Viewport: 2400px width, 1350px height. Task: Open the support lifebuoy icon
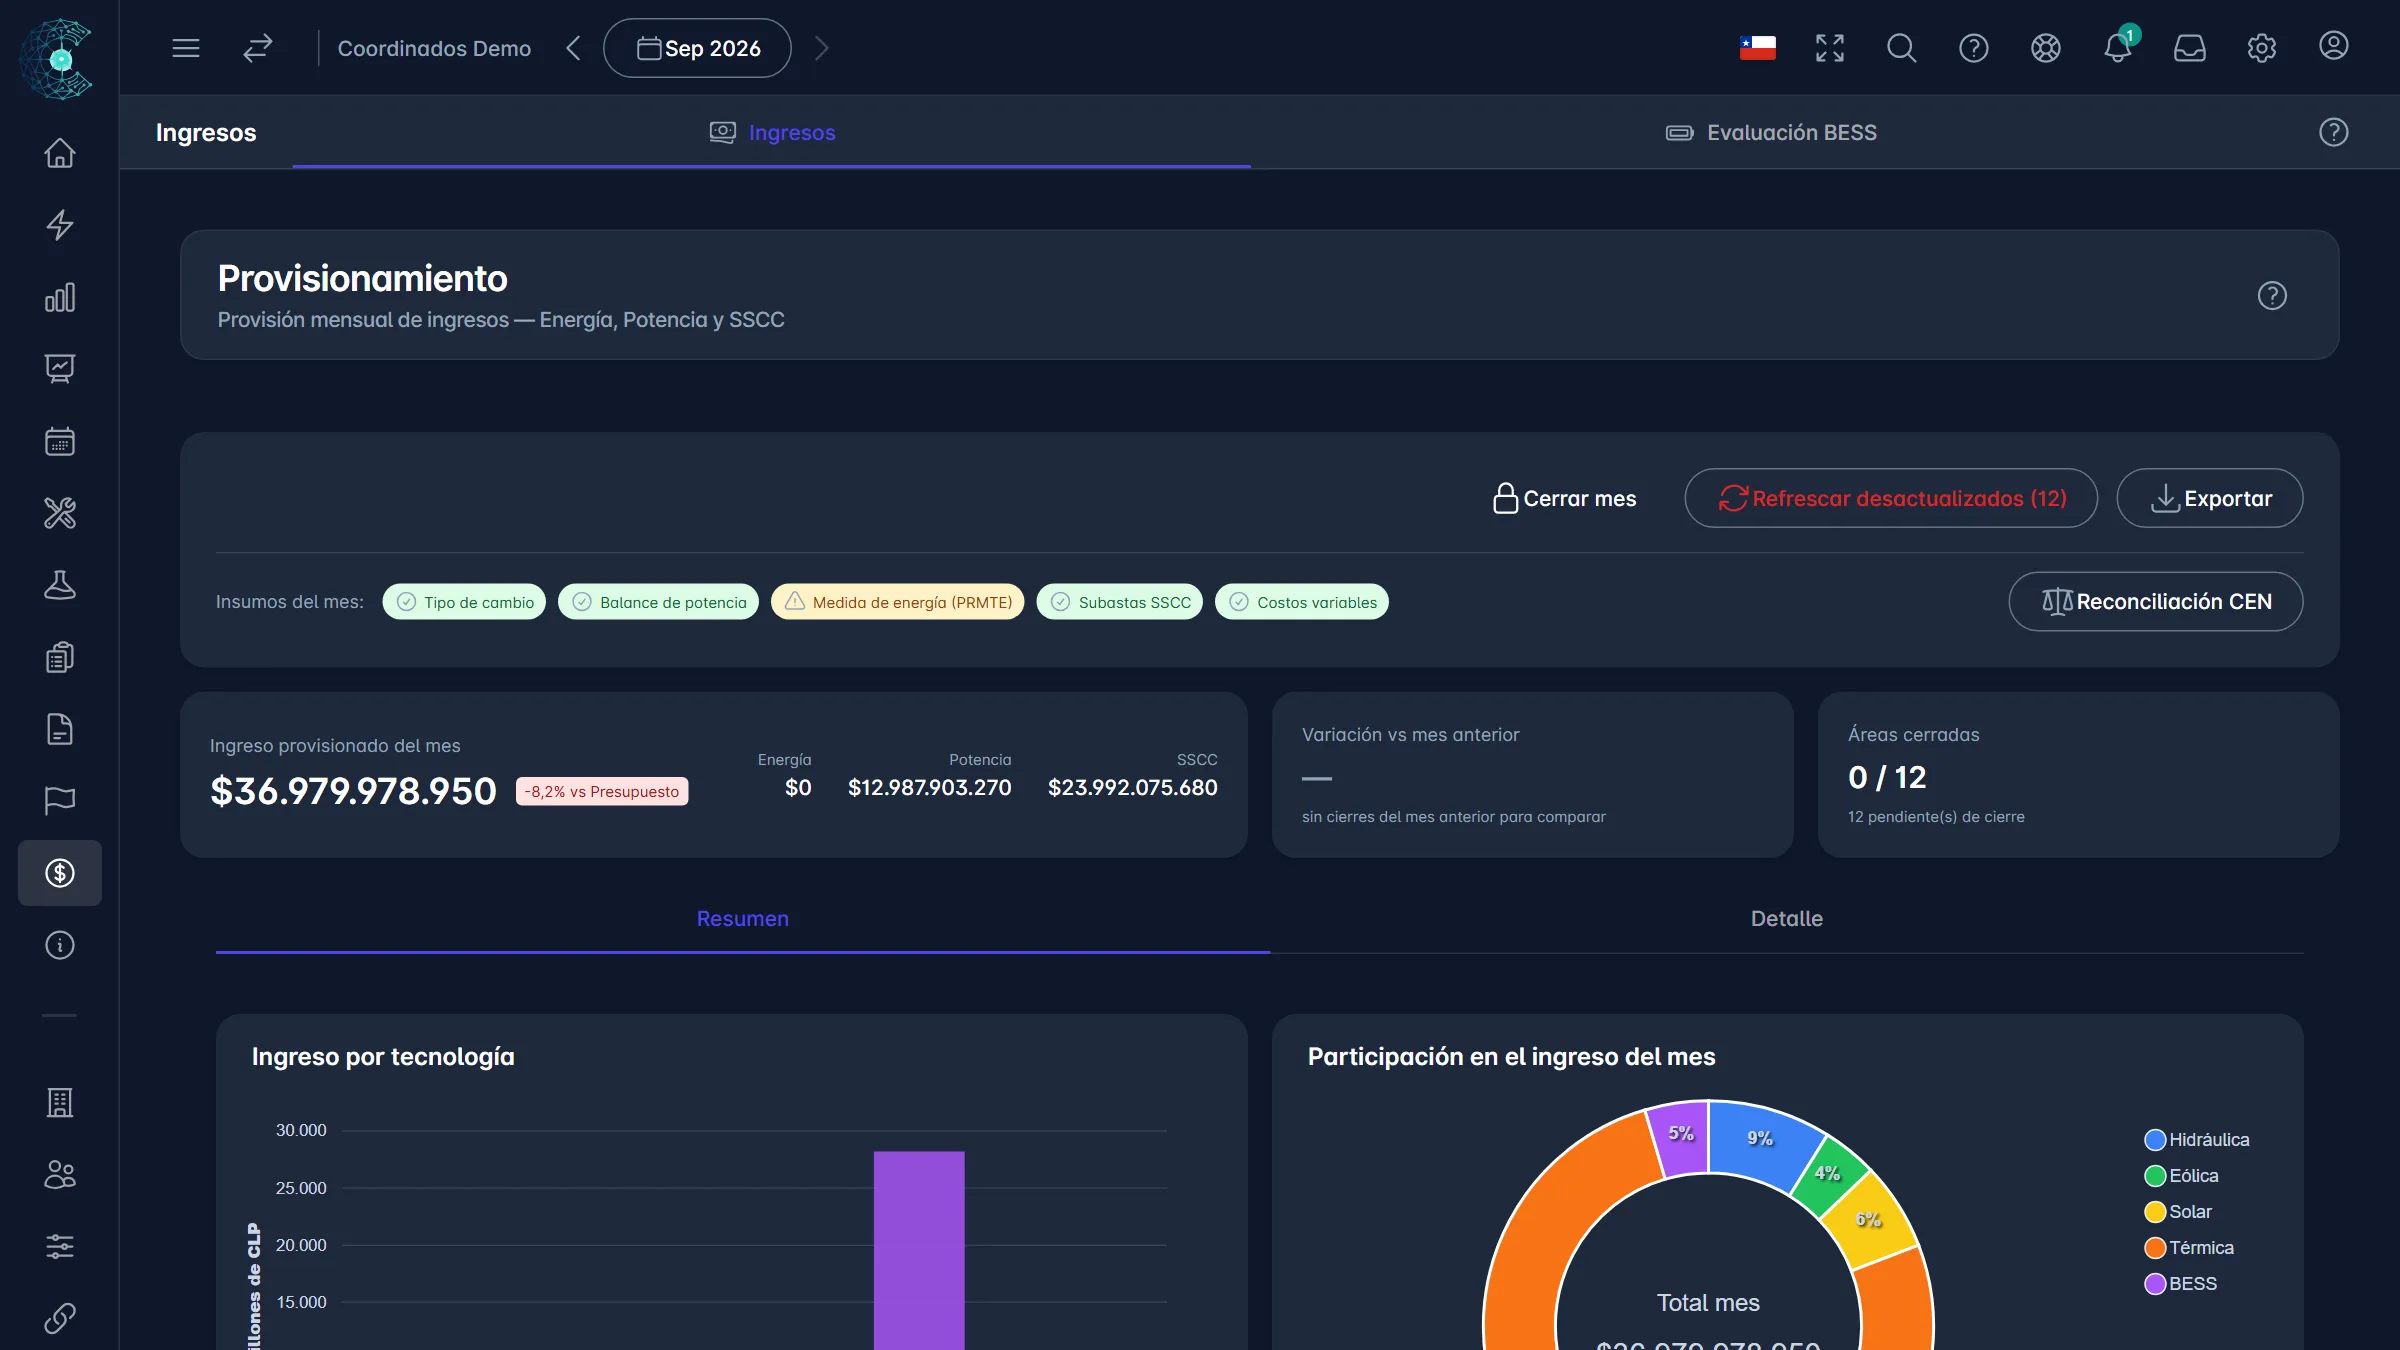(2046, 48)
